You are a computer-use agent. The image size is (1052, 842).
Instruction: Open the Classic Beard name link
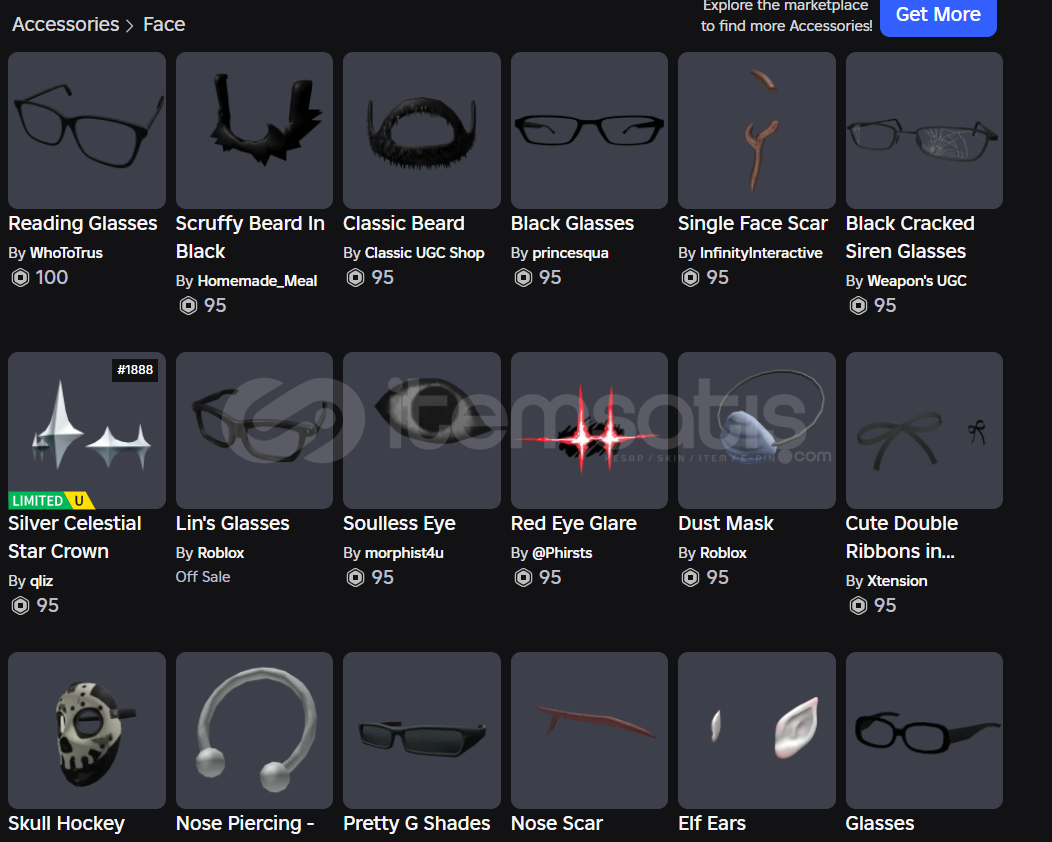click(x=404, y=223)
